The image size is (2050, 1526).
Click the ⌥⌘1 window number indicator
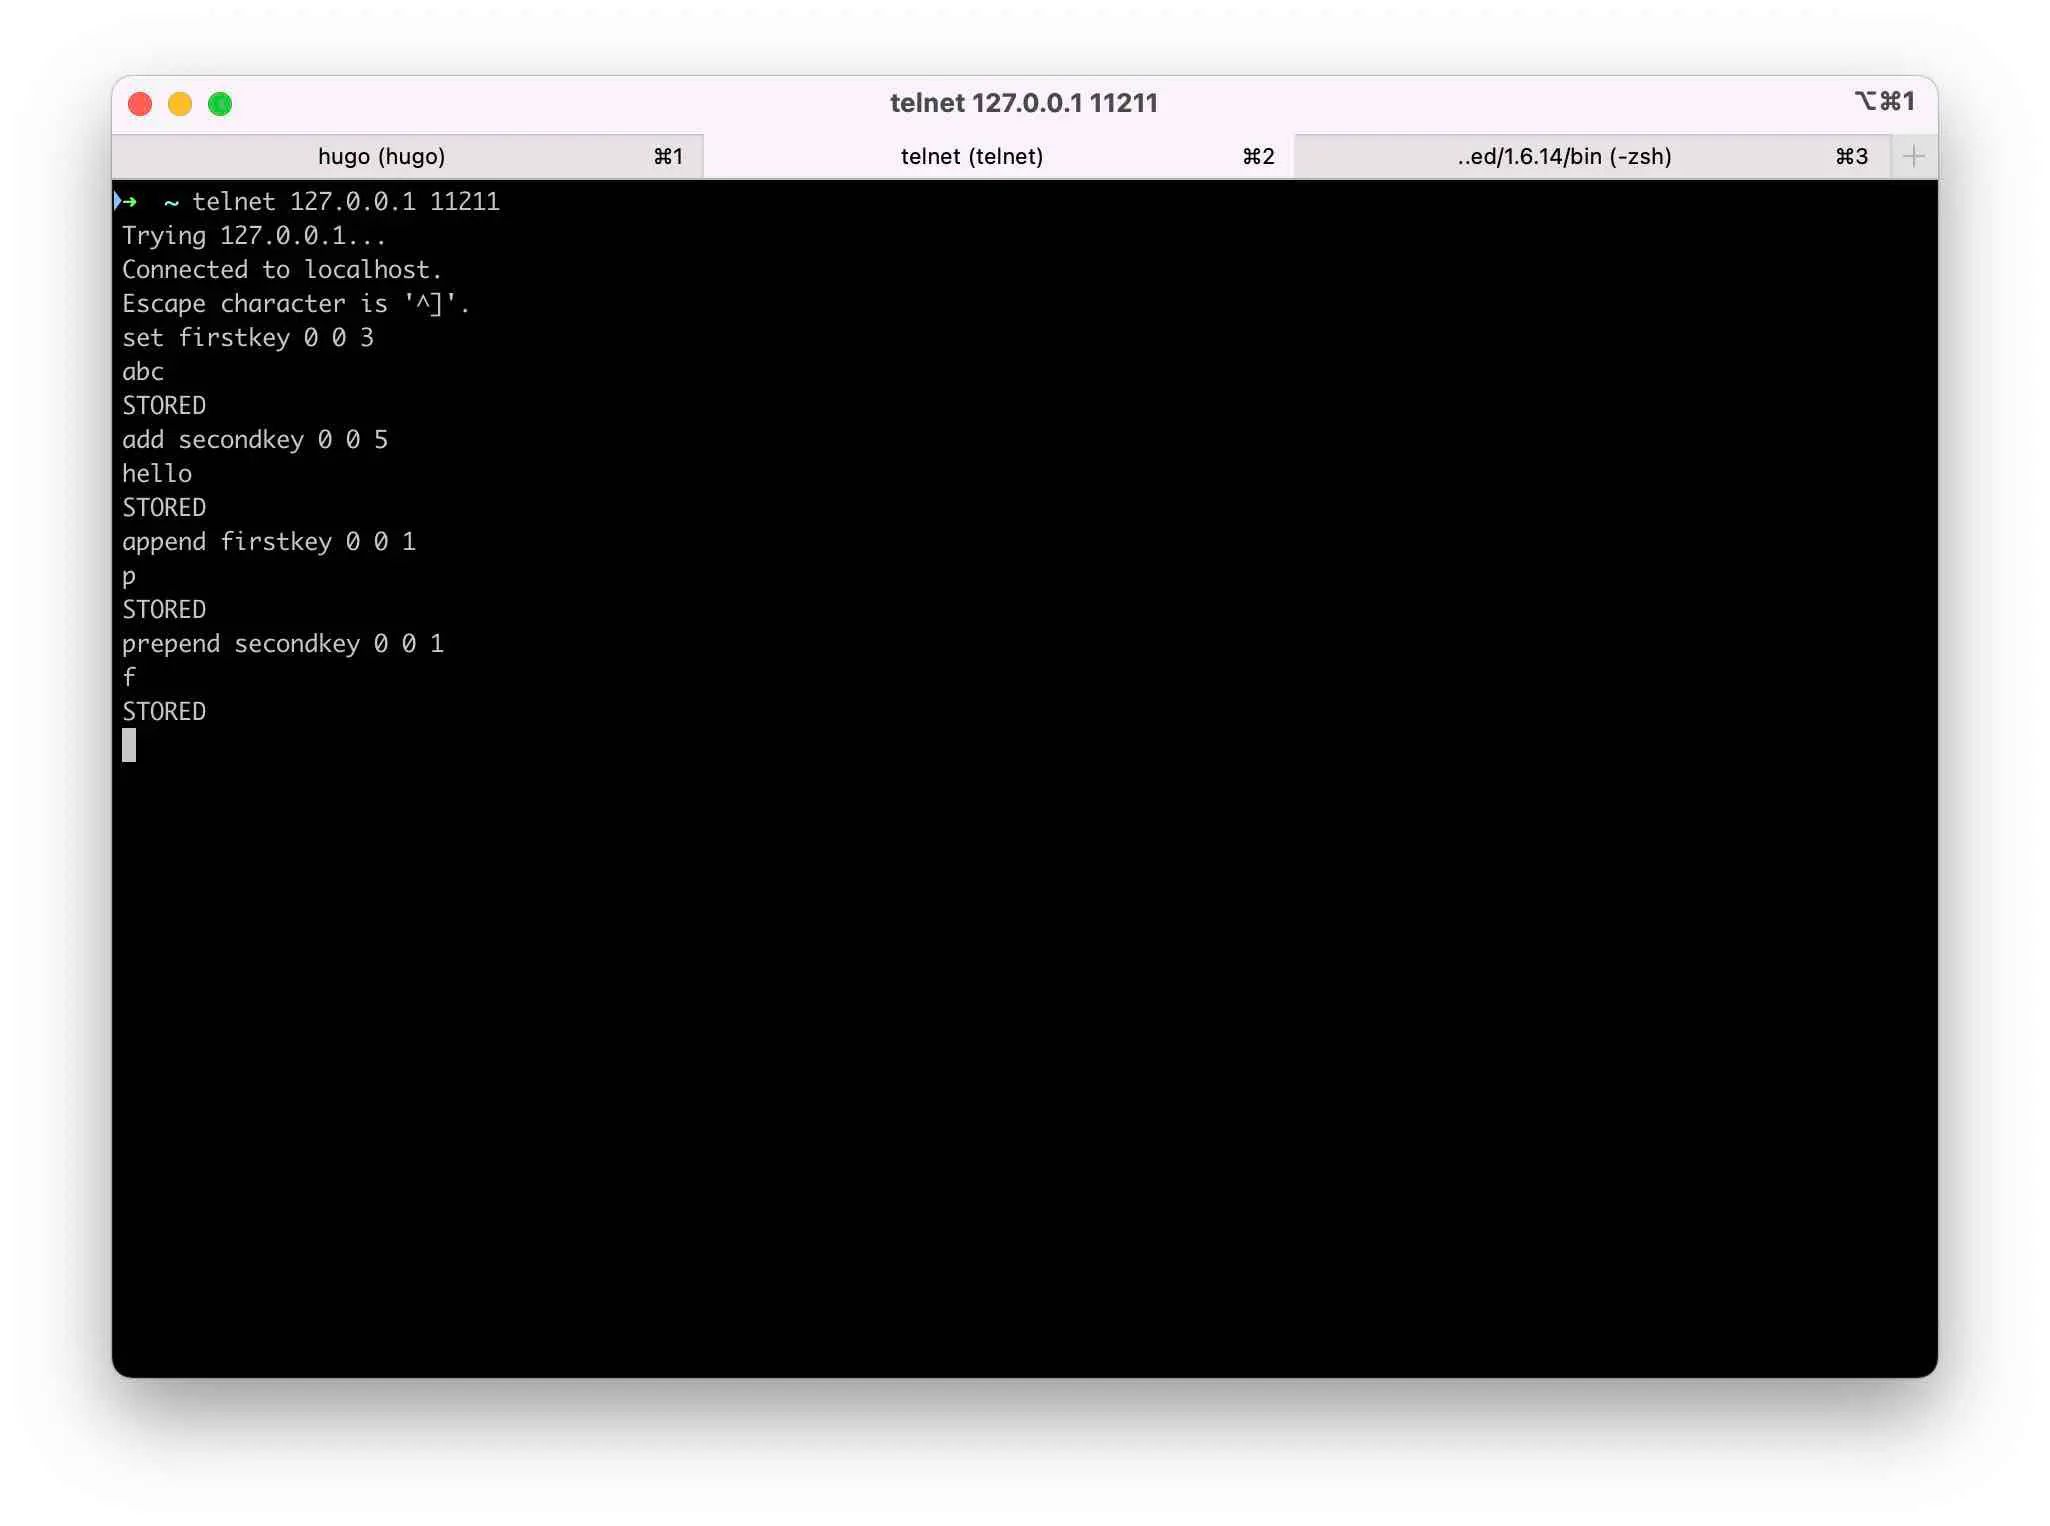(x=1884, y=101)
